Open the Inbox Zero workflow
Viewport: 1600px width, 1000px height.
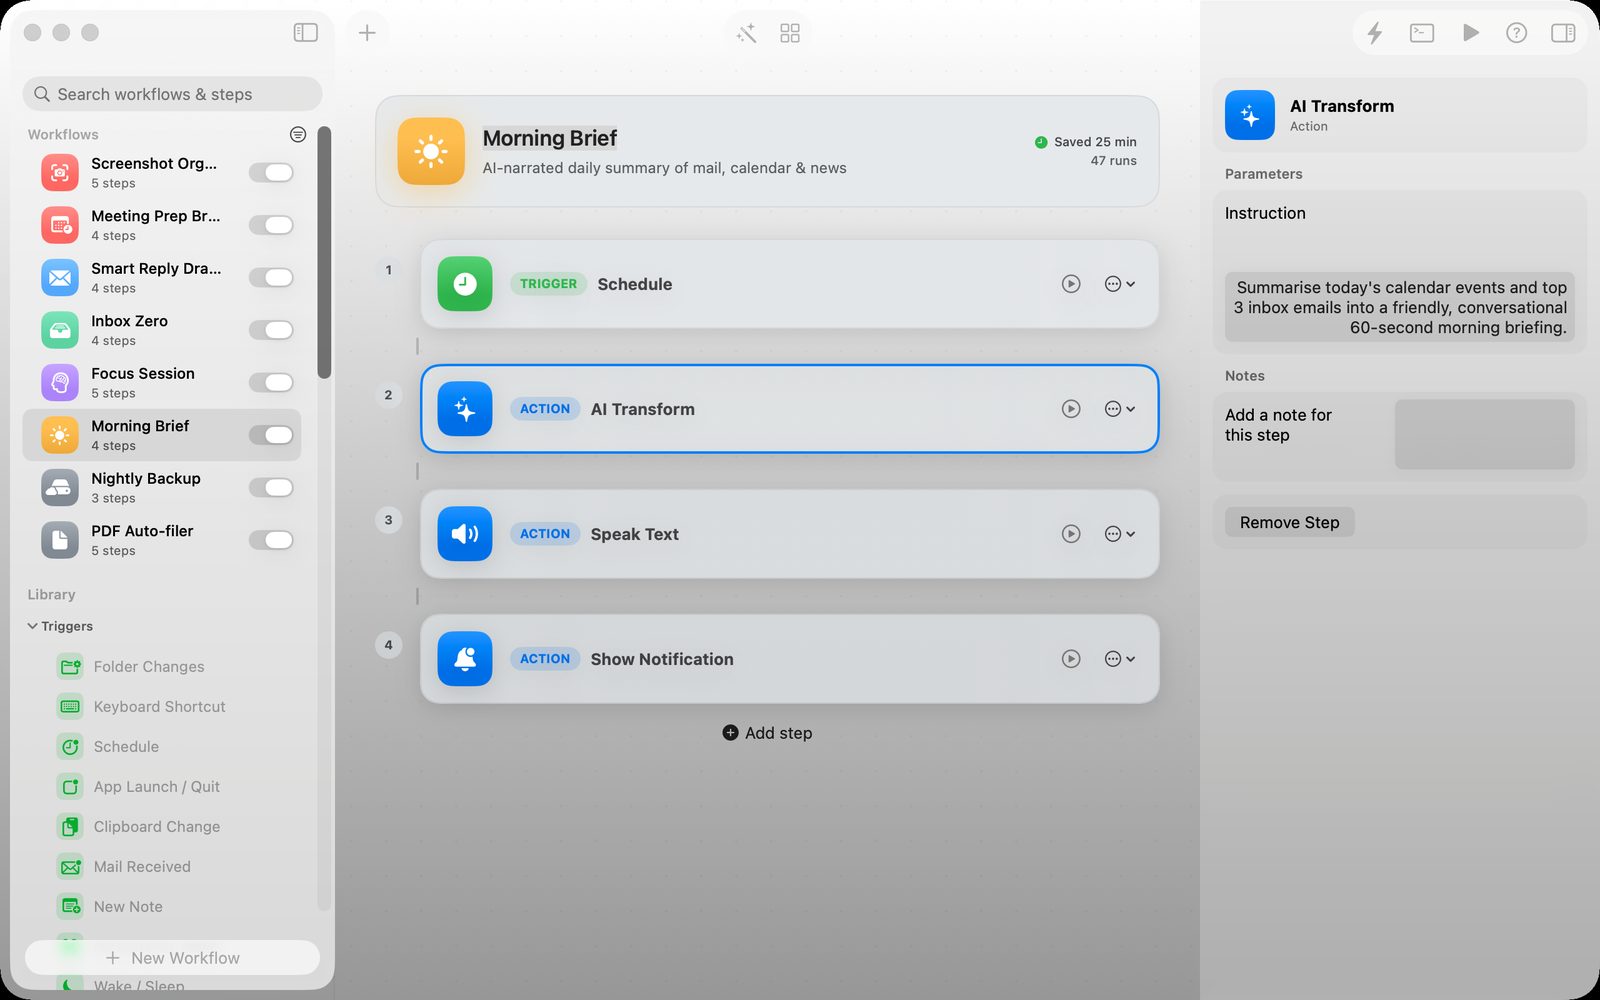[162, 330]
